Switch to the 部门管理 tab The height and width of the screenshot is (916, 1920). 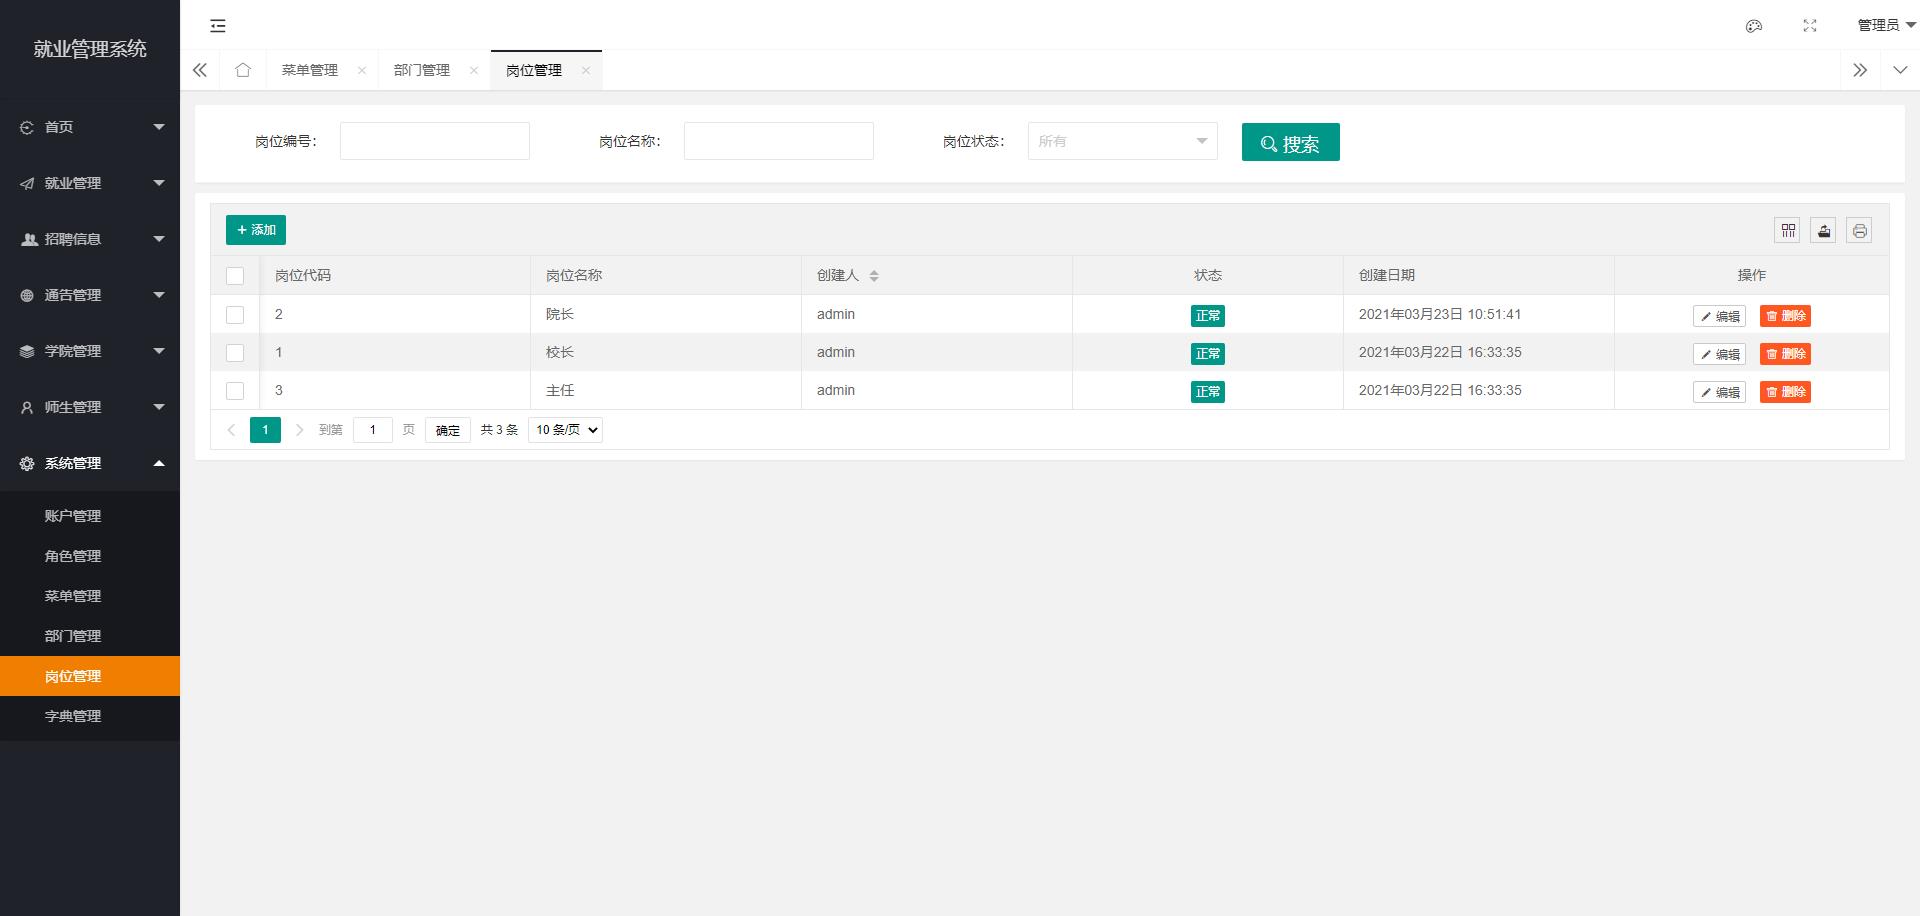click(x=422, y=70)
